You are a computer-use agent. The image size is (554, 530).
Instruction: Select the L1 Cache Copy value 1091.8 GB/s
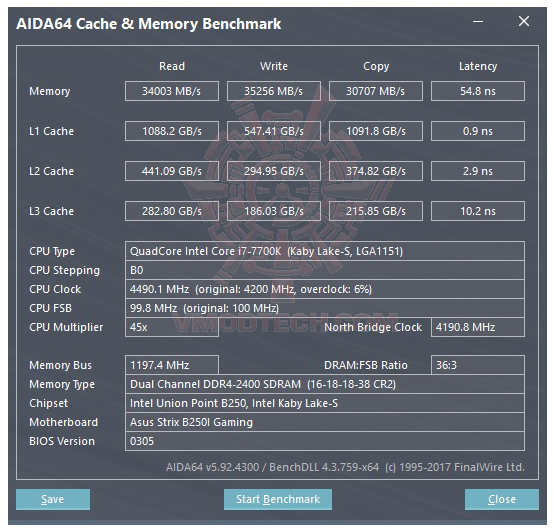(x=376, y=131)
